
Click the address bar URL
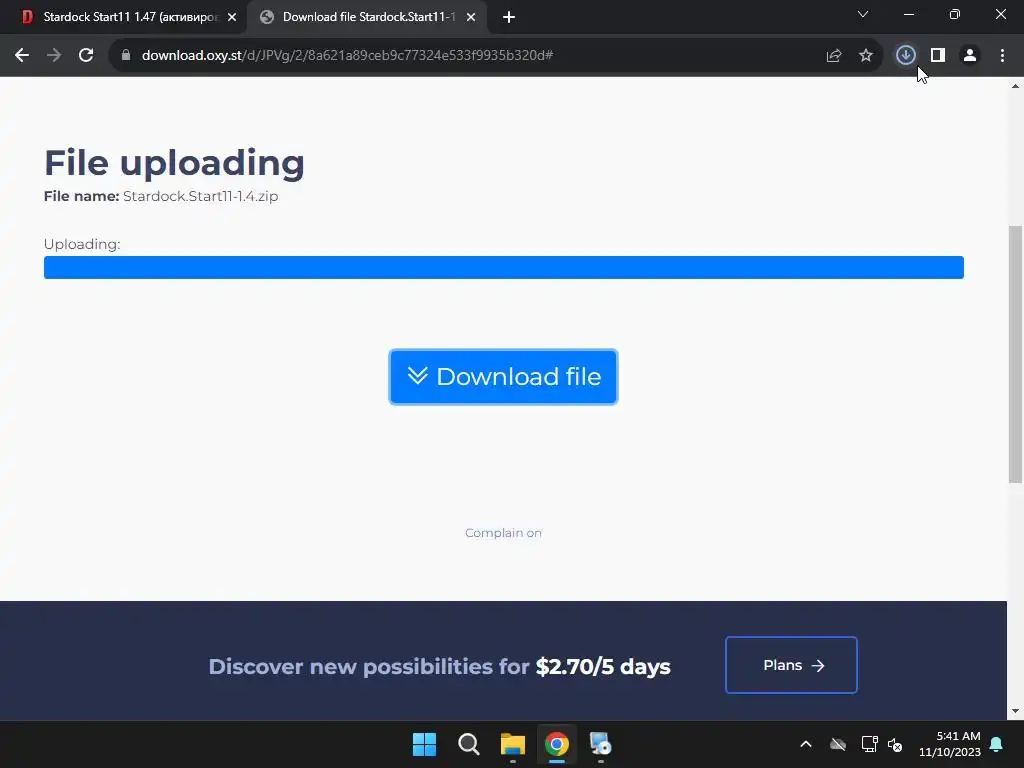point(347,56)
